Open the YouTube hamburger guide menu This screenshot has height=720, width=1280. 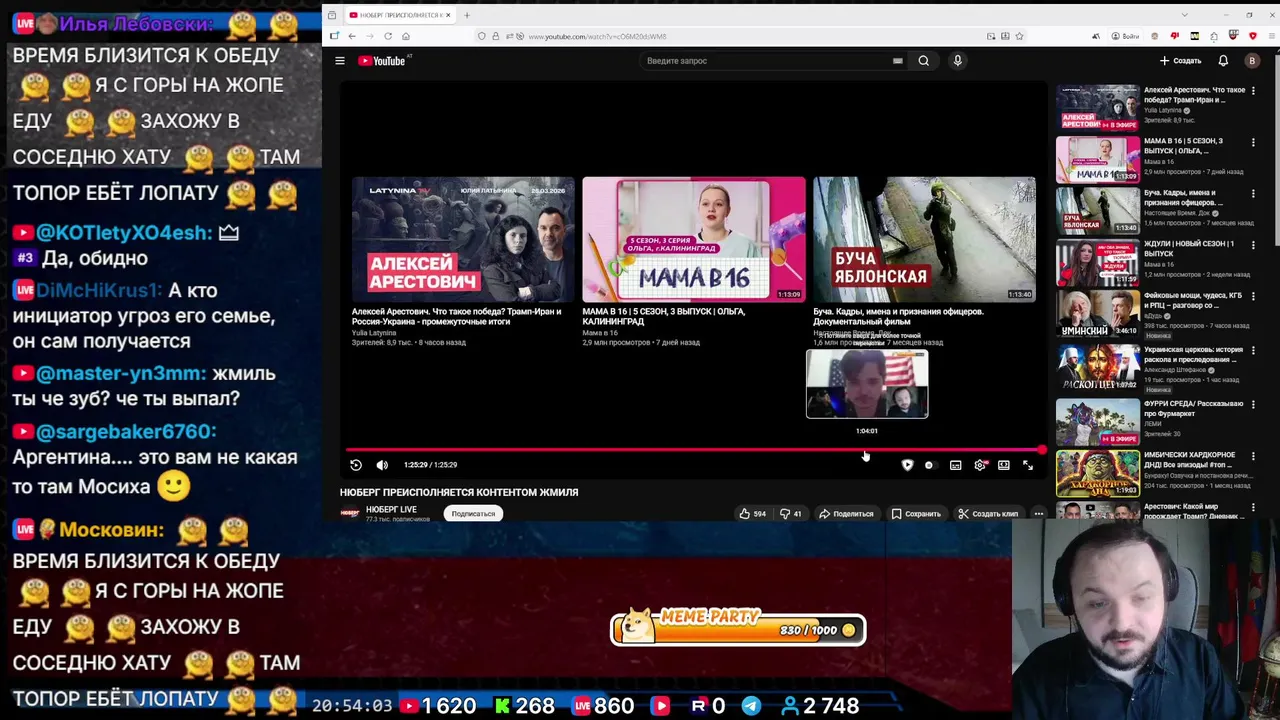click(340, 61)
